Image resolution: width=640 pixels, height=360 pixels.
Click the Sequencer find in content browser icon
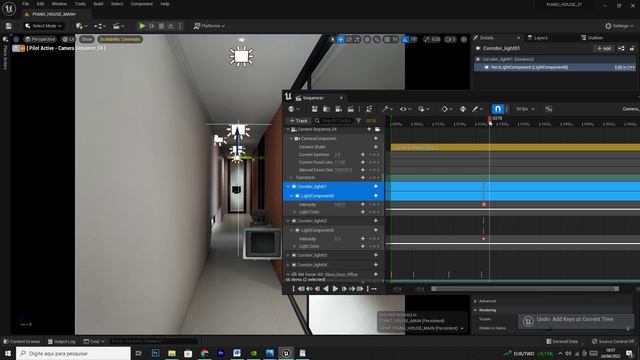(x=326, y=109)
